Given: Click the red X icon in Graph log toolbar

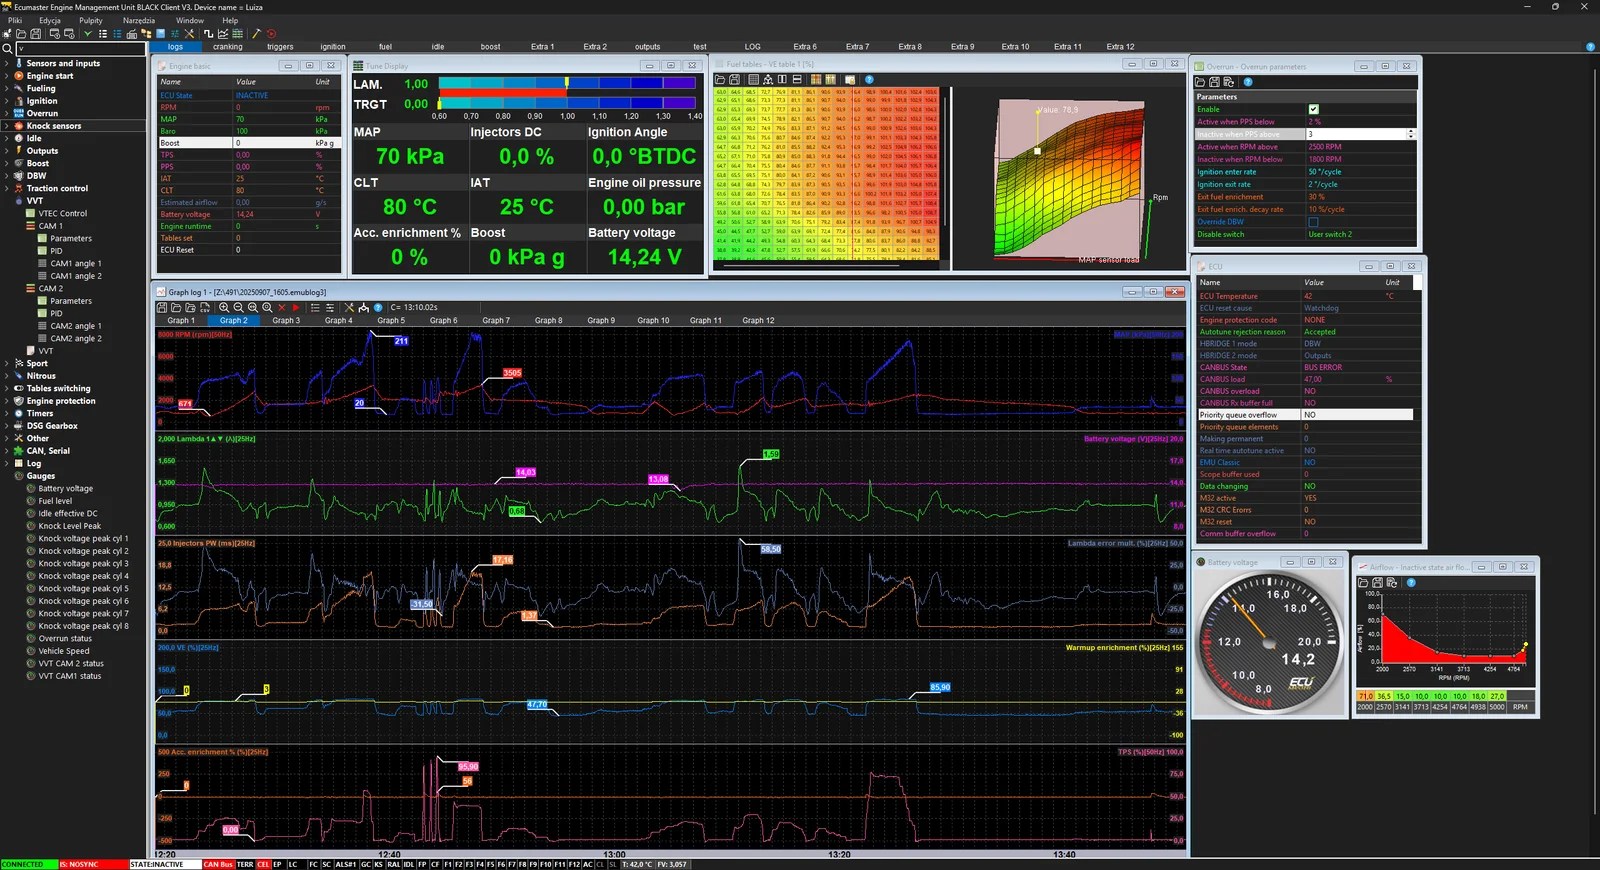Looking at the screenshot, I should click(282, 308).
